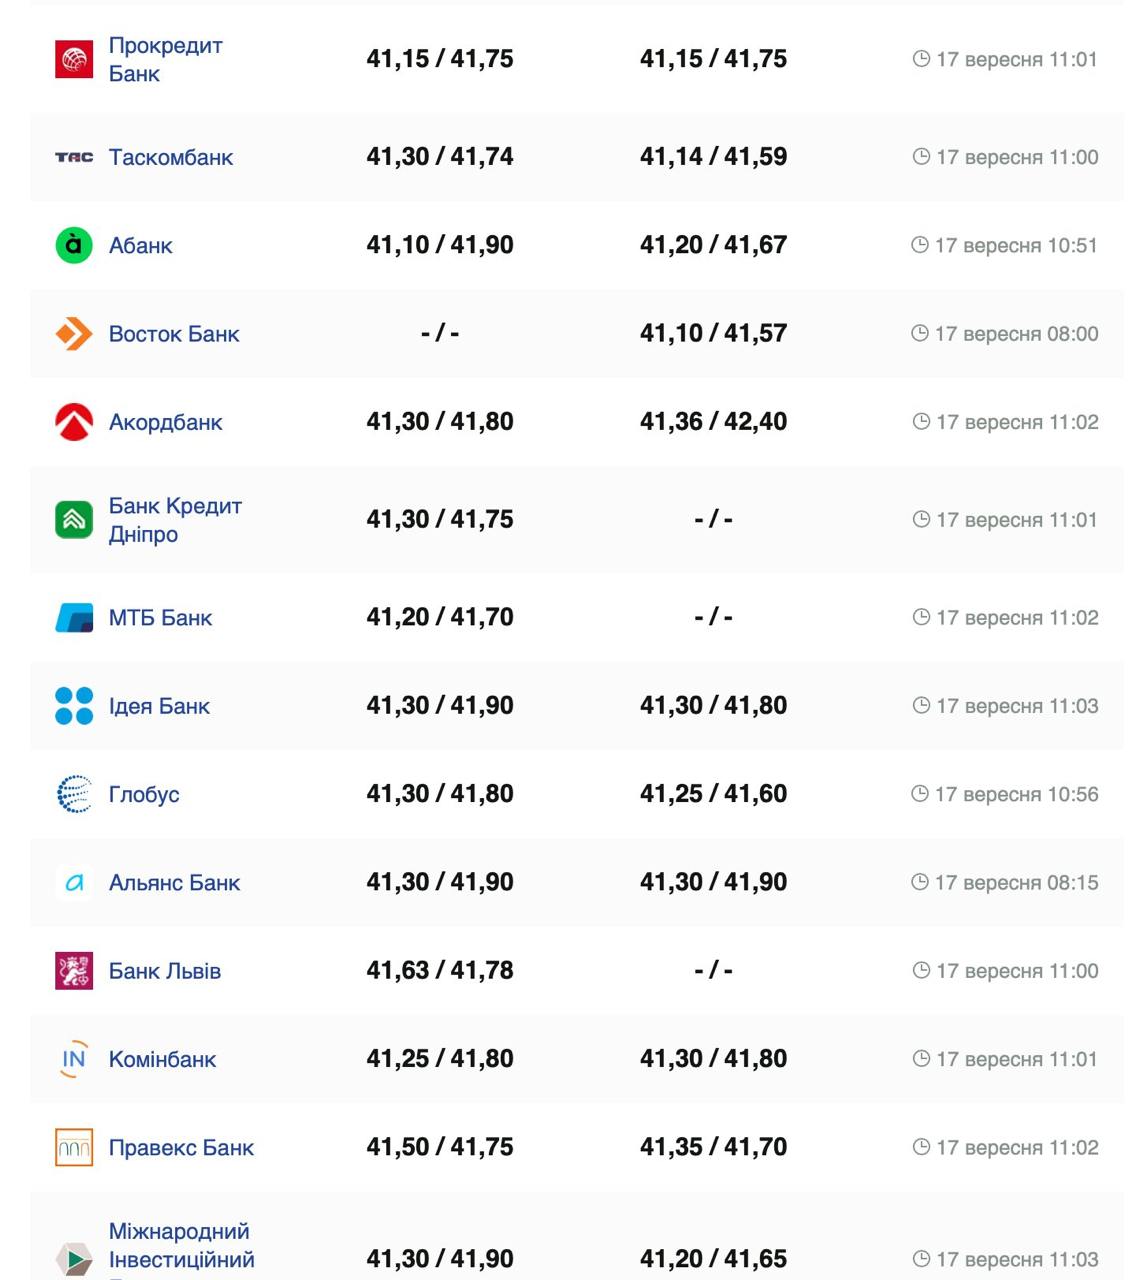
Task: Open the Банк Львів link
Action: 165,971
